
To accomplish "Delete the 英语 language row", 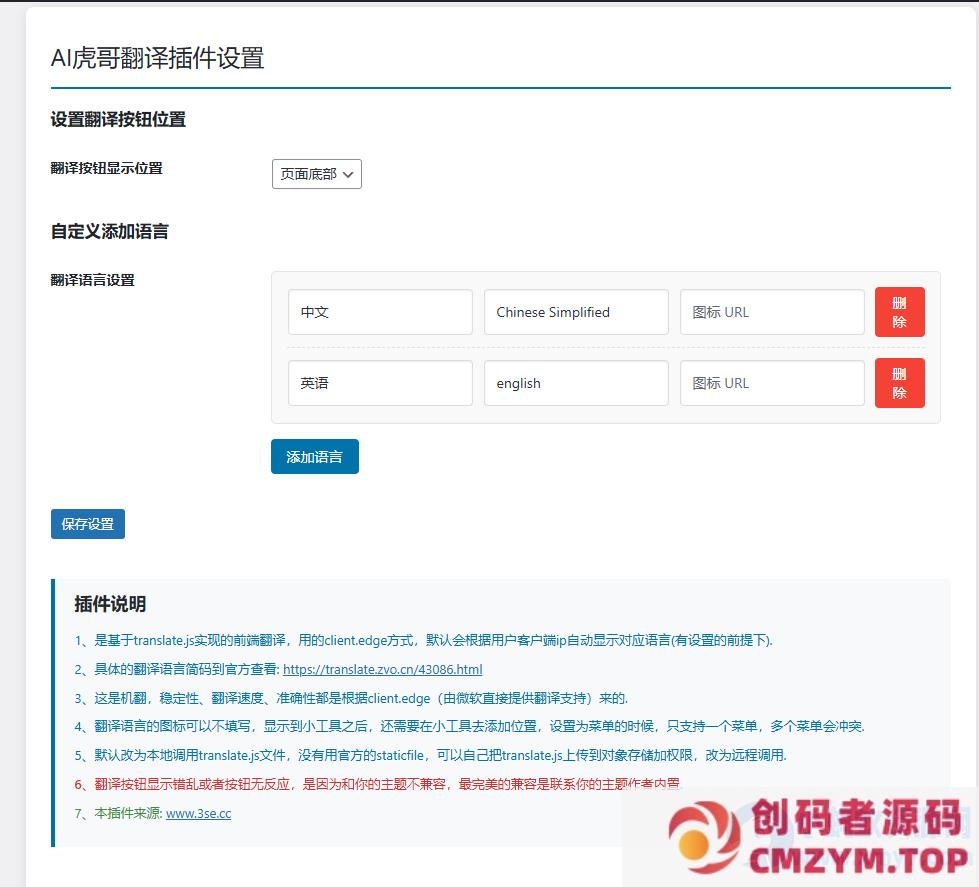I will [x=899, y=383].
